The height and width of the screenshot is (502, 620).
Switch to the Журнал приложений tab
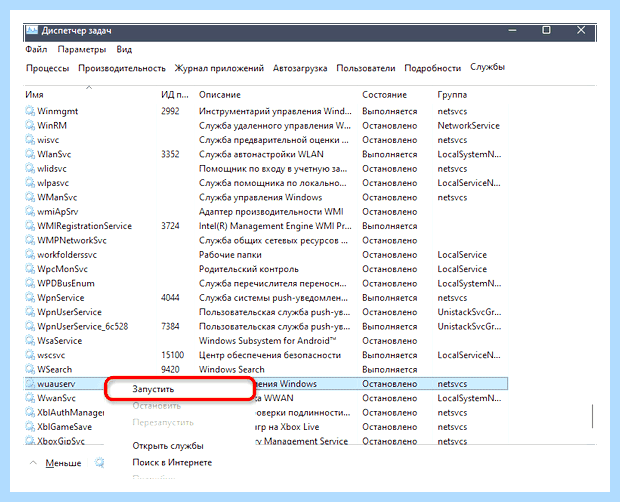tap(219, 68)
